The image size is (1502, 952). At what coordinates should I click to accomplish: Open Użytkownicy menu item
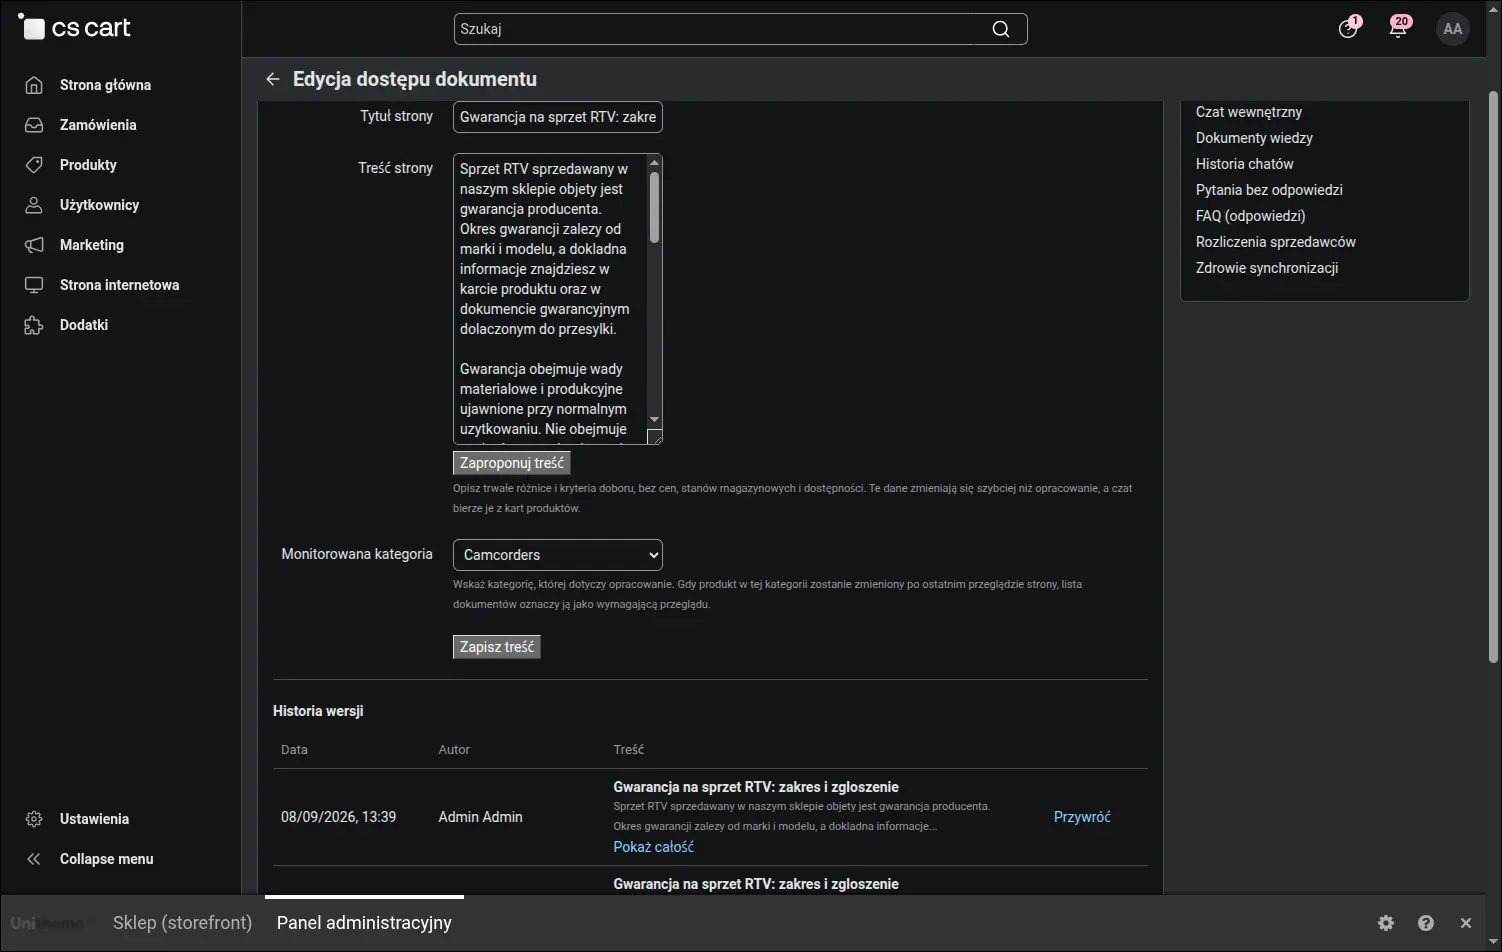(x=99, y=205)
